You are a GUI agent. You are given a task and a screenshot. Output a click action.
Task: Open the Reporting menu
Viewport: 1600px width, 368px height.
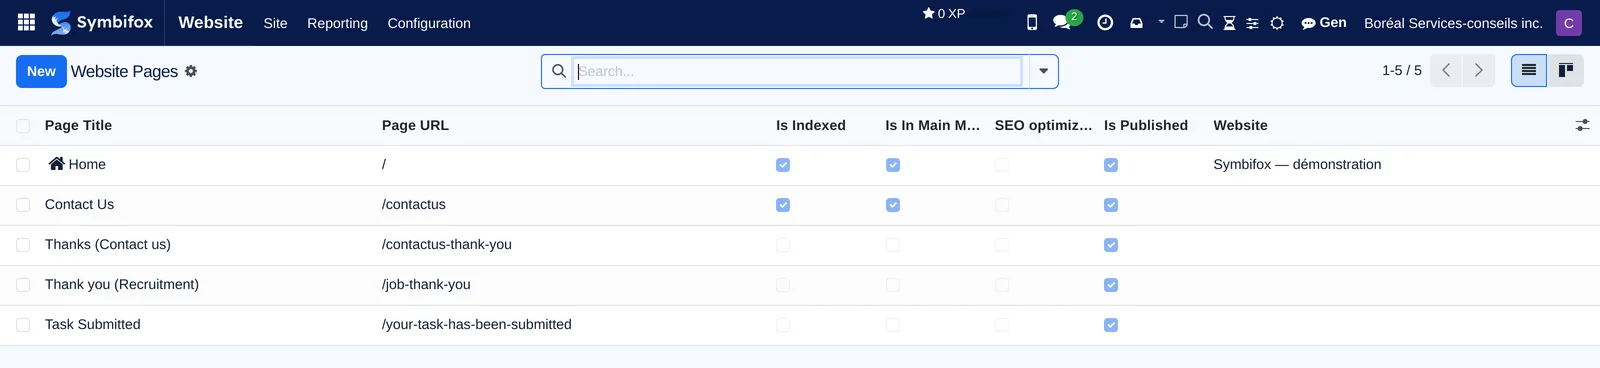coord(337,23)
